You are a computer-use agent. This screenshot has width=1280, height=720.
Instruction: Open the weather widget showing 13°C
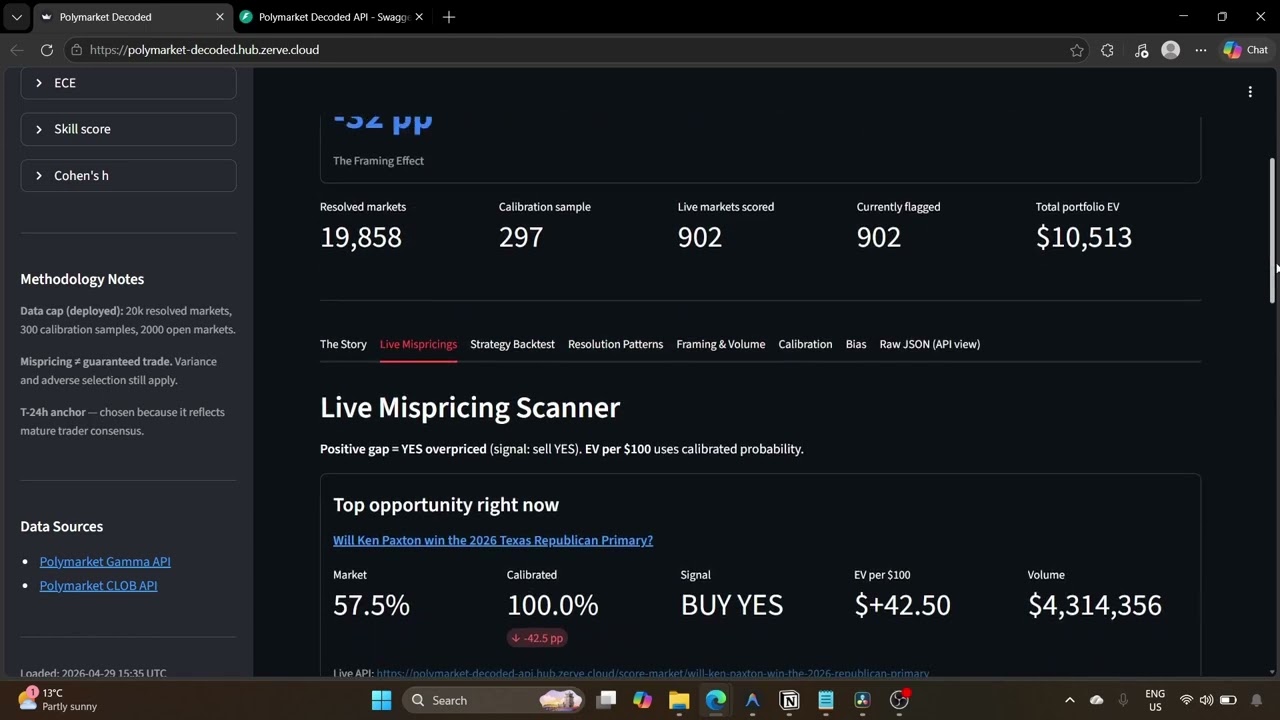click(60, 699)
